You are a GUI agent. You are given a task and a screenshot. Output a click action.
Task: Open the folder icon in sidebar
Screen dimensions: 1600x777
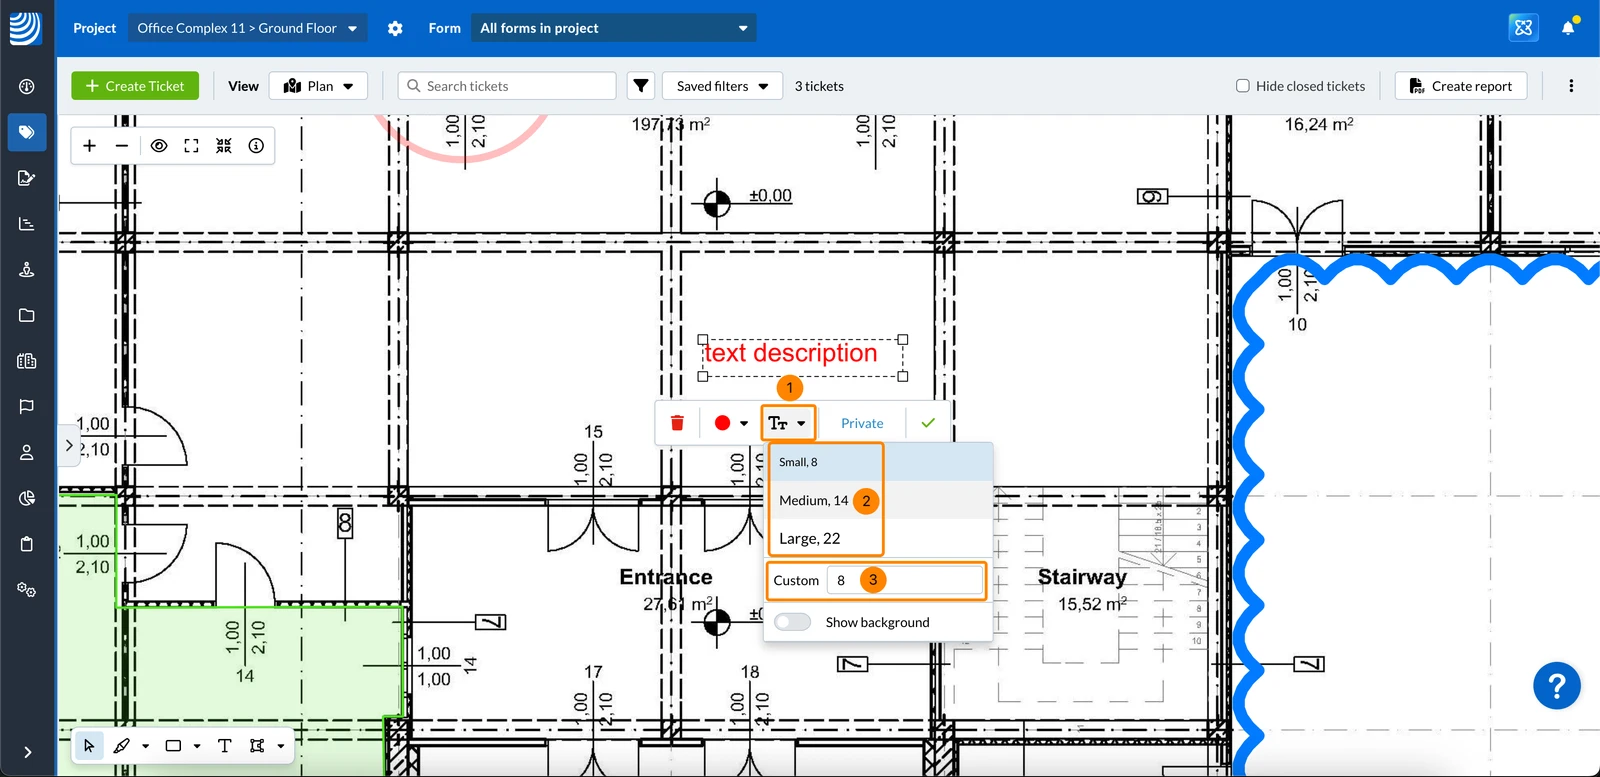tap(27, 315)
